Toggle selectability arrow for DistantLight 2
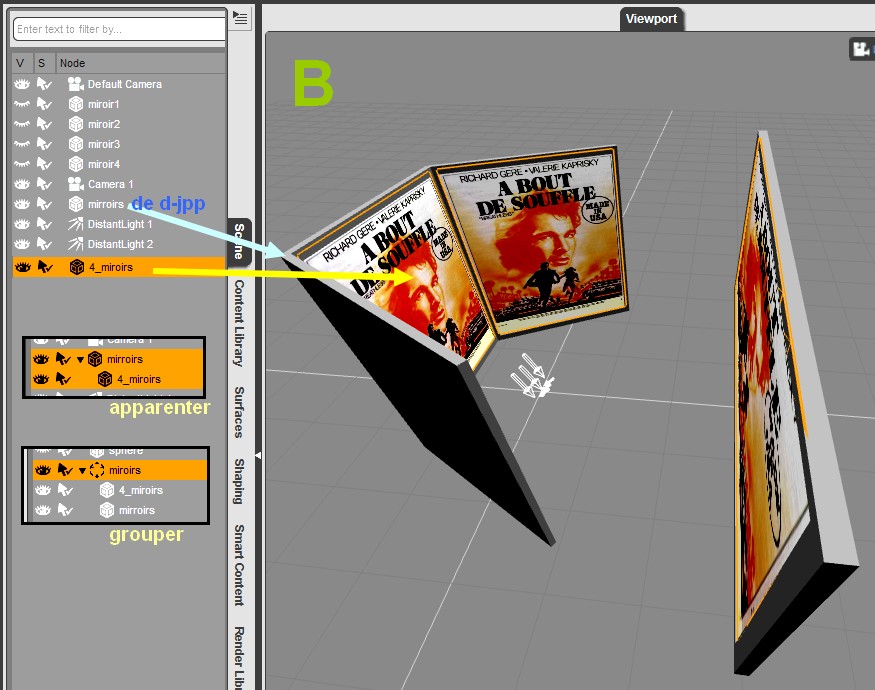The image size is (875, 690). pos(44,244)
